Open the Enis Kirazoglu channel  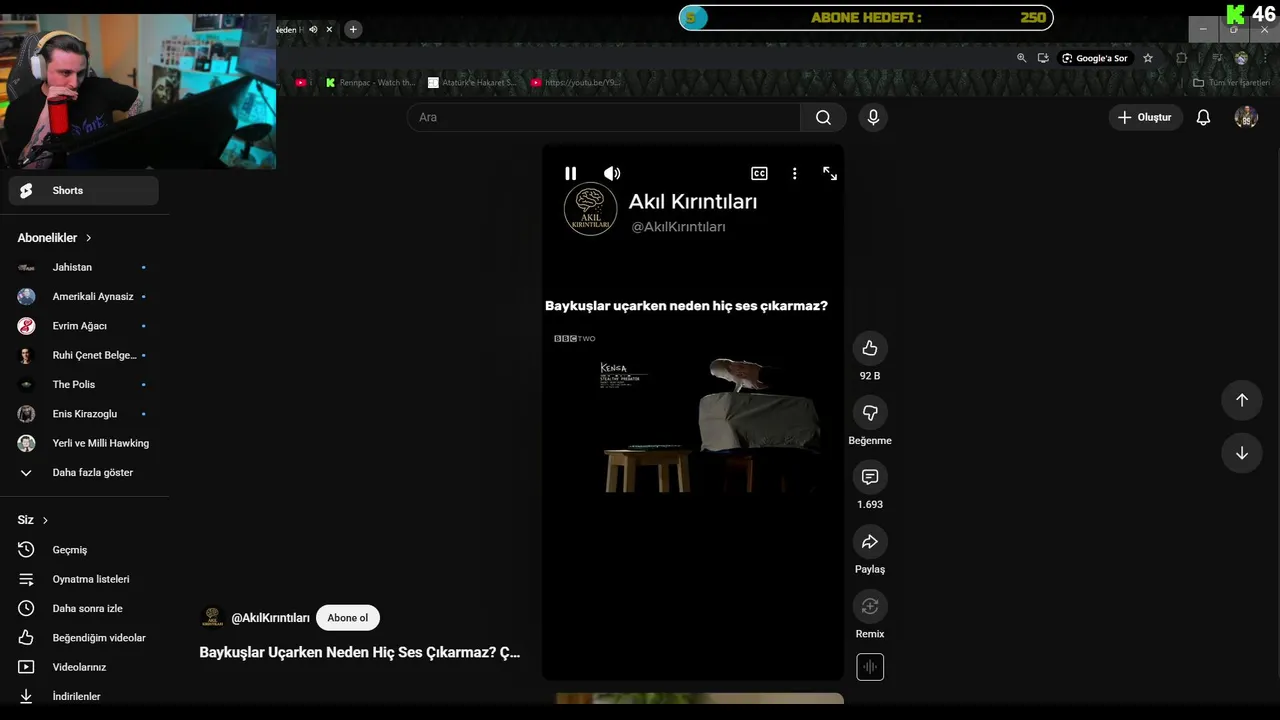pos(84,414)
